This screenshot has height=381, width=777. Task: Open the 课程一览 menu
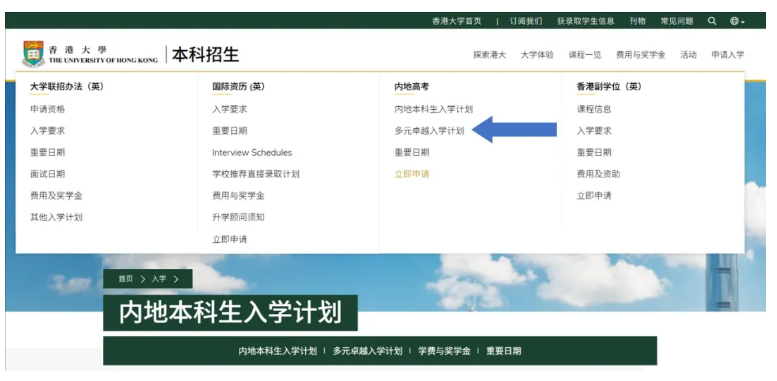pyautogui.click(x=585, y=55)
